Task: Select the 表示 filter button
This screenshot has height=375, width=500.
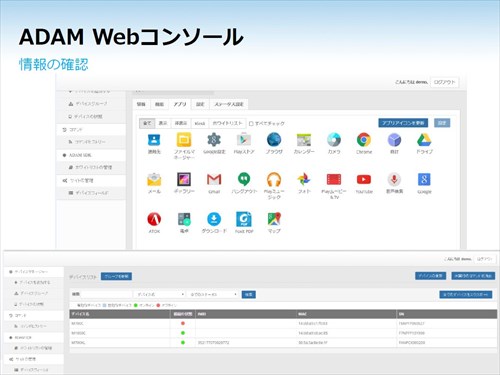Action: click(163, 123)
